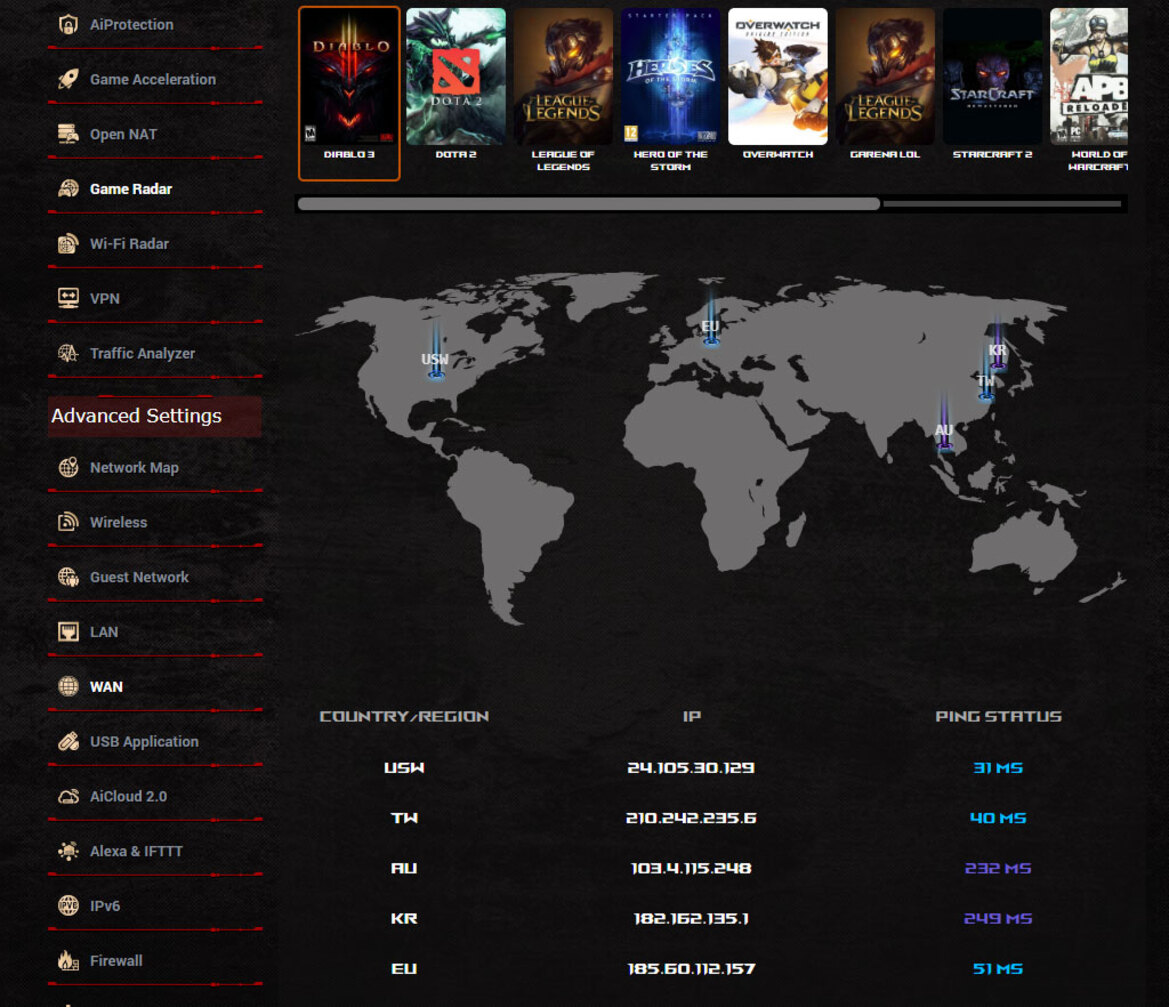Select the Starcraft 2 game cover

click(992, 77)
